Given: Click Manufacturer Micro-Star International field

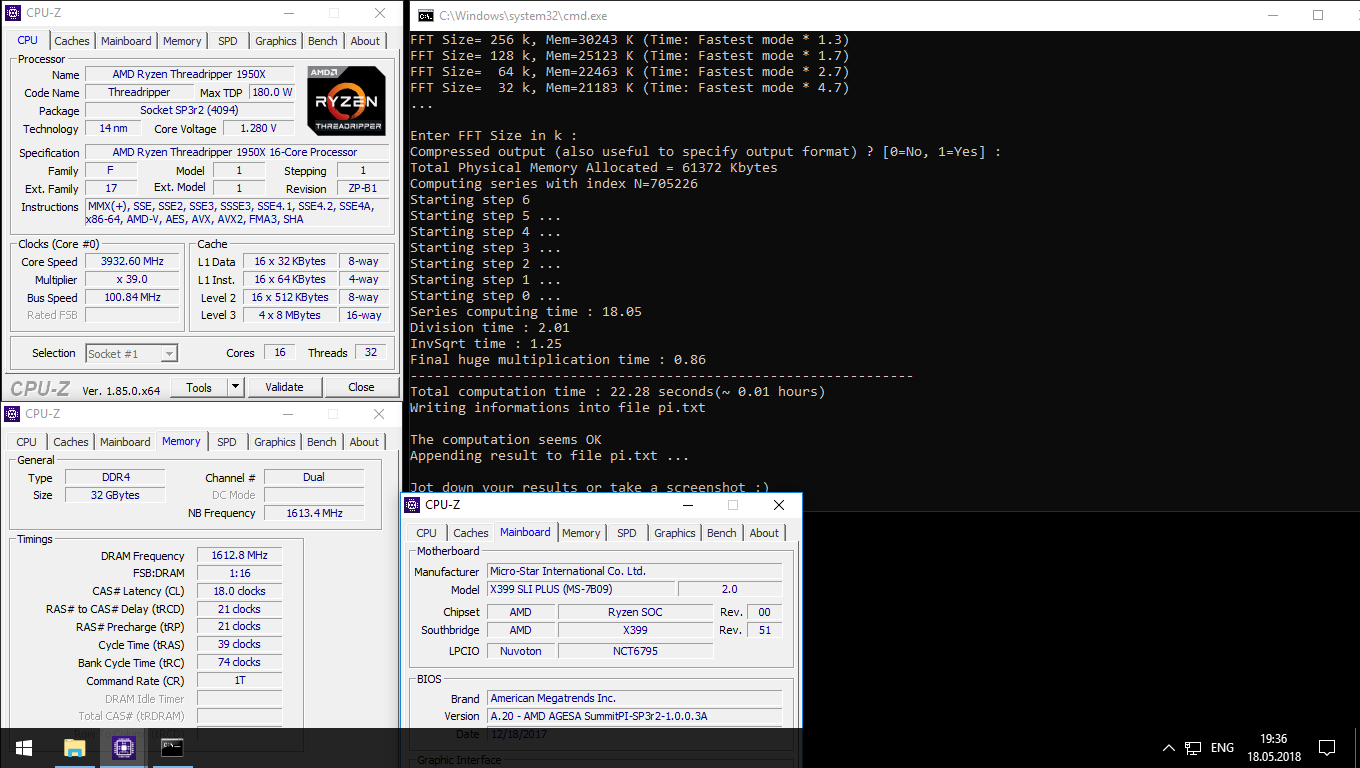Looking at the screenshot, I should pyautogui.click(x=634, y=571).
